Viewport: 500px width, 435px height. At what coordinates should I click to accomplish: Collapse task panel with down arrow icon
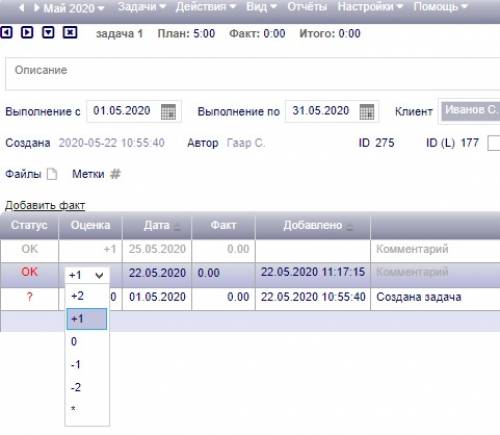click(48, 33)
